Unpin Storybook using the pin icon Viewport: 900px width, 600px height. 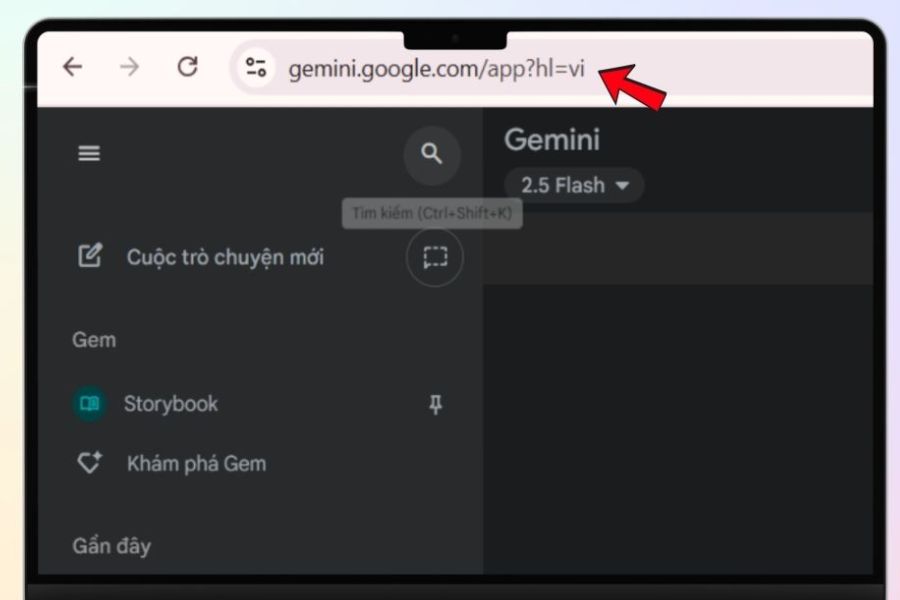(x=435, y=404)
